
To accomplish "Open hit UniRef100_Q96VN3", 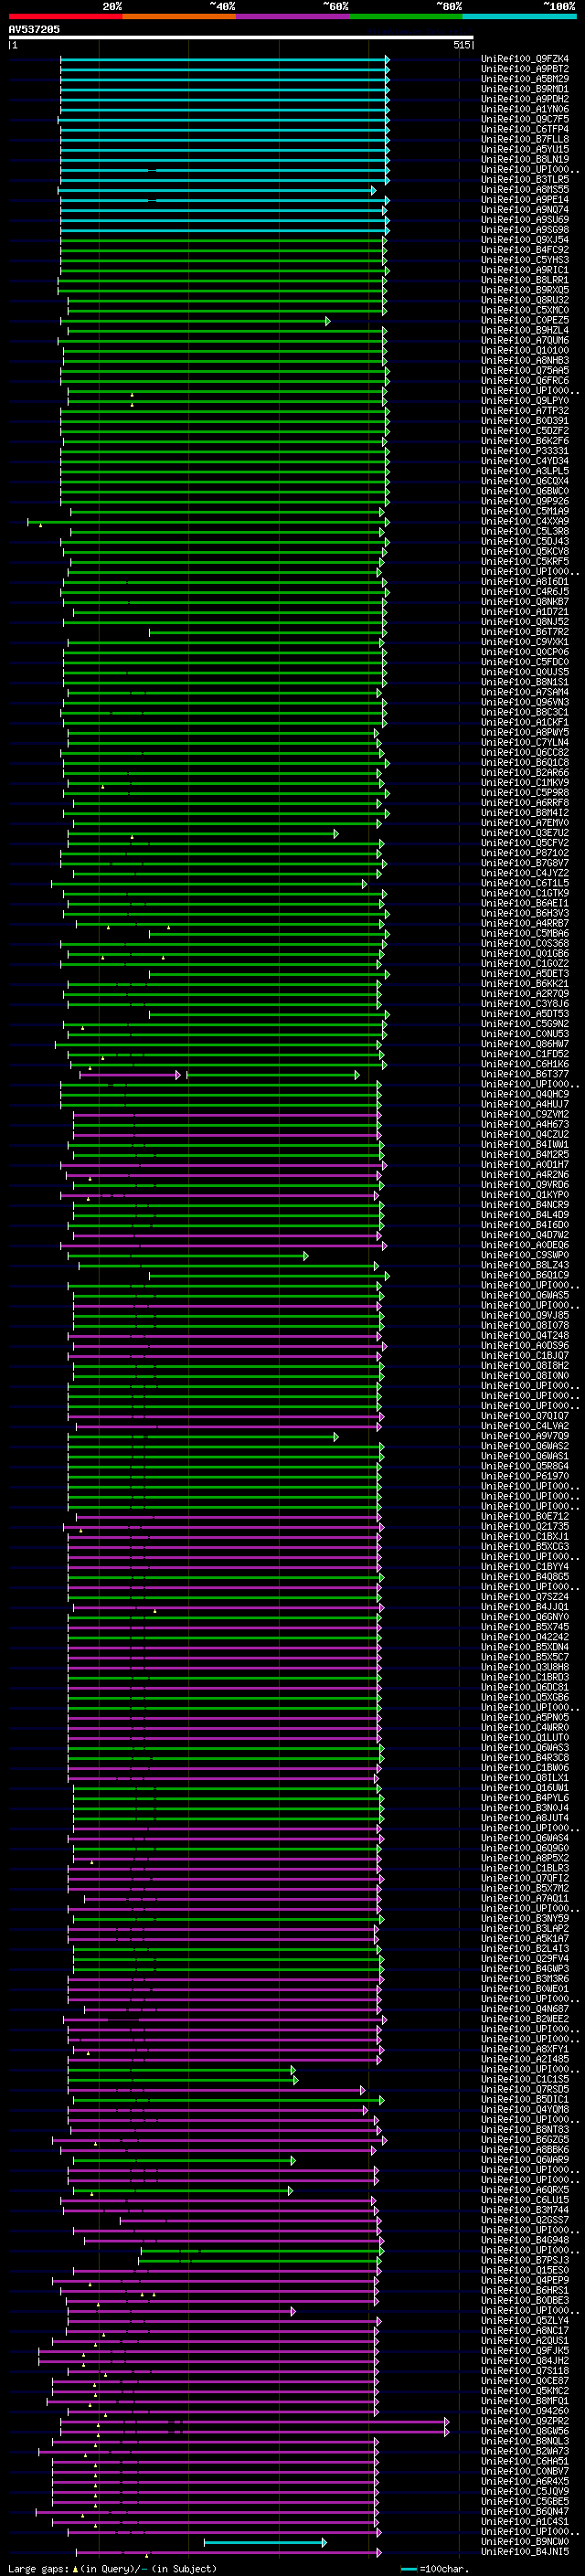I will click(525, 703).
